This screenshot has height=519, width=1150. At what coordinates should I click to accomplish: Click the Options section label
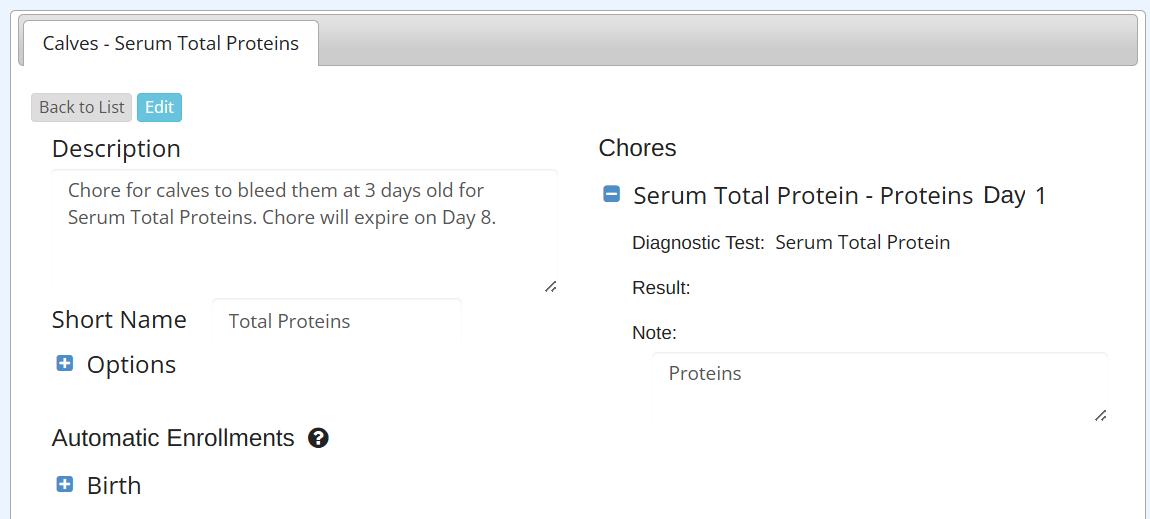tap(131, 365)
